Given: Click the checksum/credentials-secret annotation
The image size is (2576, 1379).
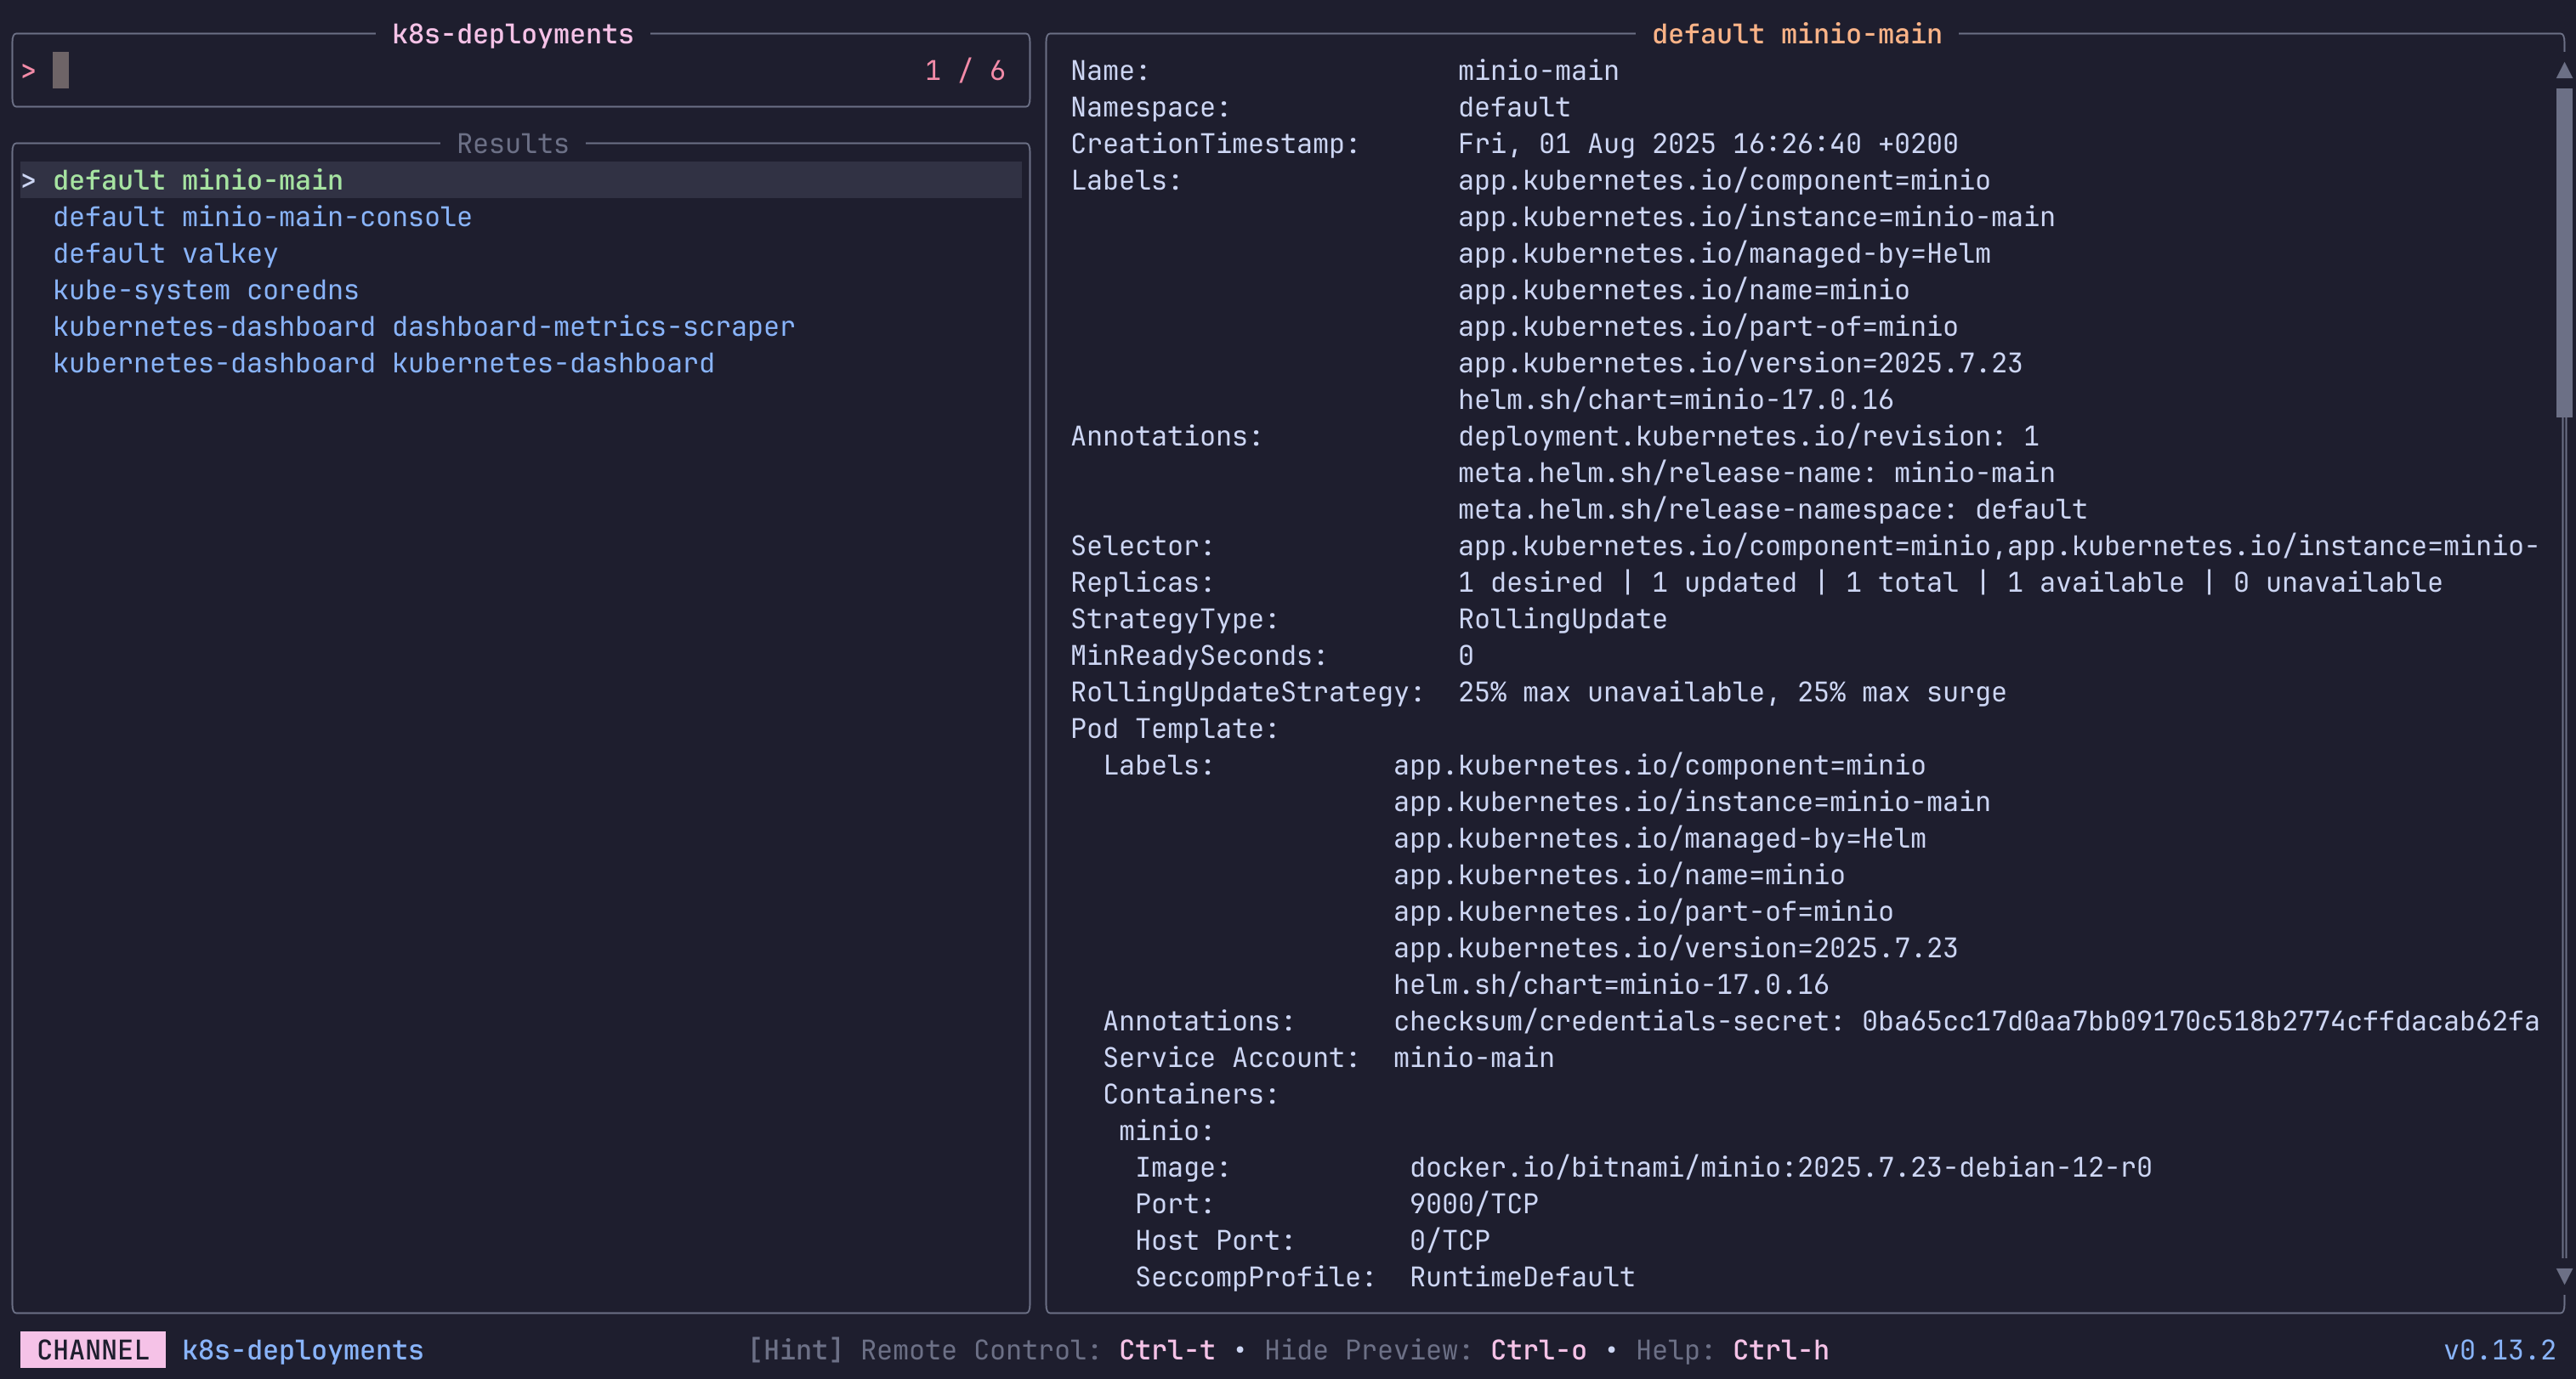Looking at the screenshot, I should pyautogui.click(x=1966, y=1021).
